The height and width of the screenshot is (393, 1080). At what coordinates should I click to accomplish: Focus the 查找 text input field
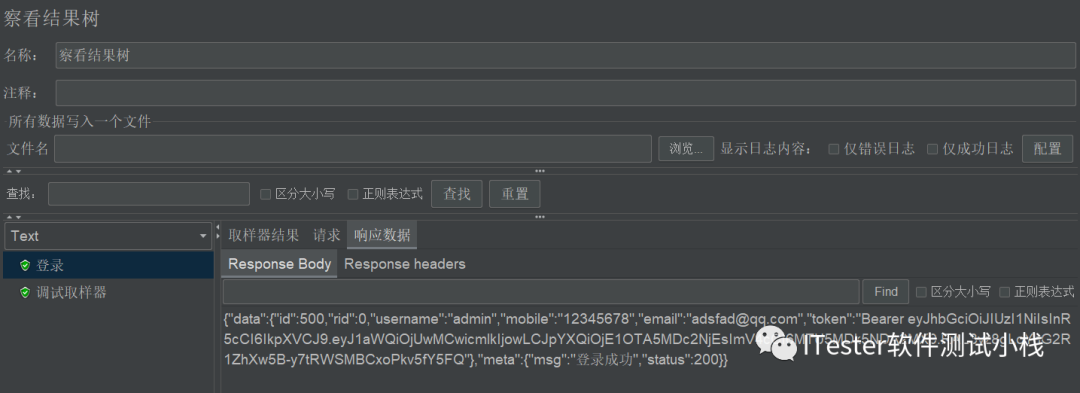149,194
